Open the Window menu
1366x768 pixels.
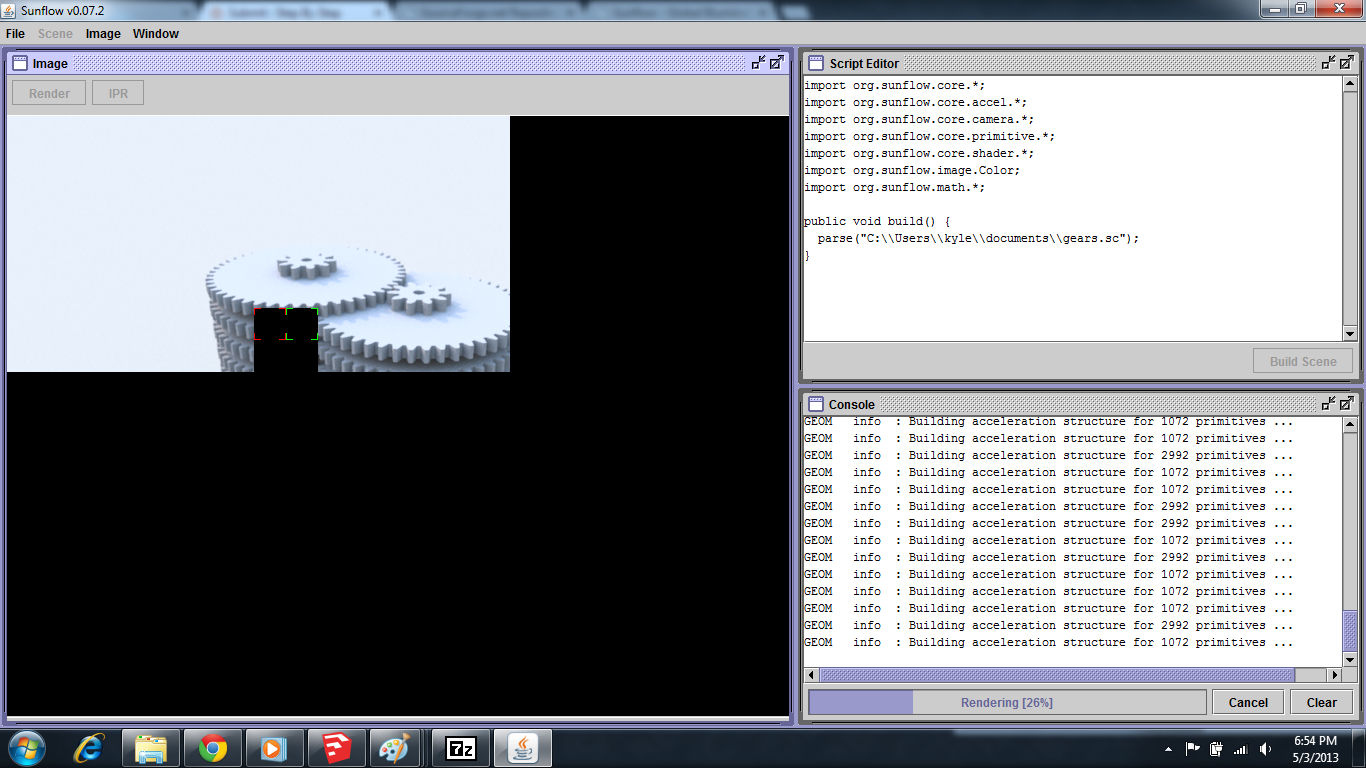(x=156, y=34)
